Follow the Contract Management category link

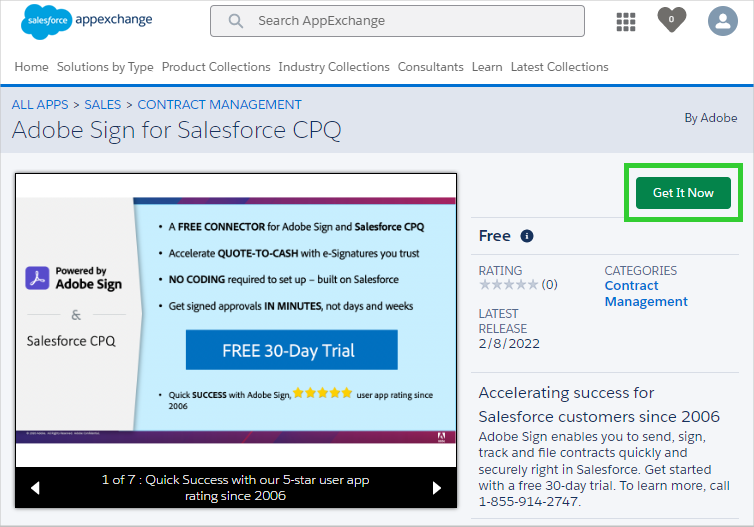646,294
